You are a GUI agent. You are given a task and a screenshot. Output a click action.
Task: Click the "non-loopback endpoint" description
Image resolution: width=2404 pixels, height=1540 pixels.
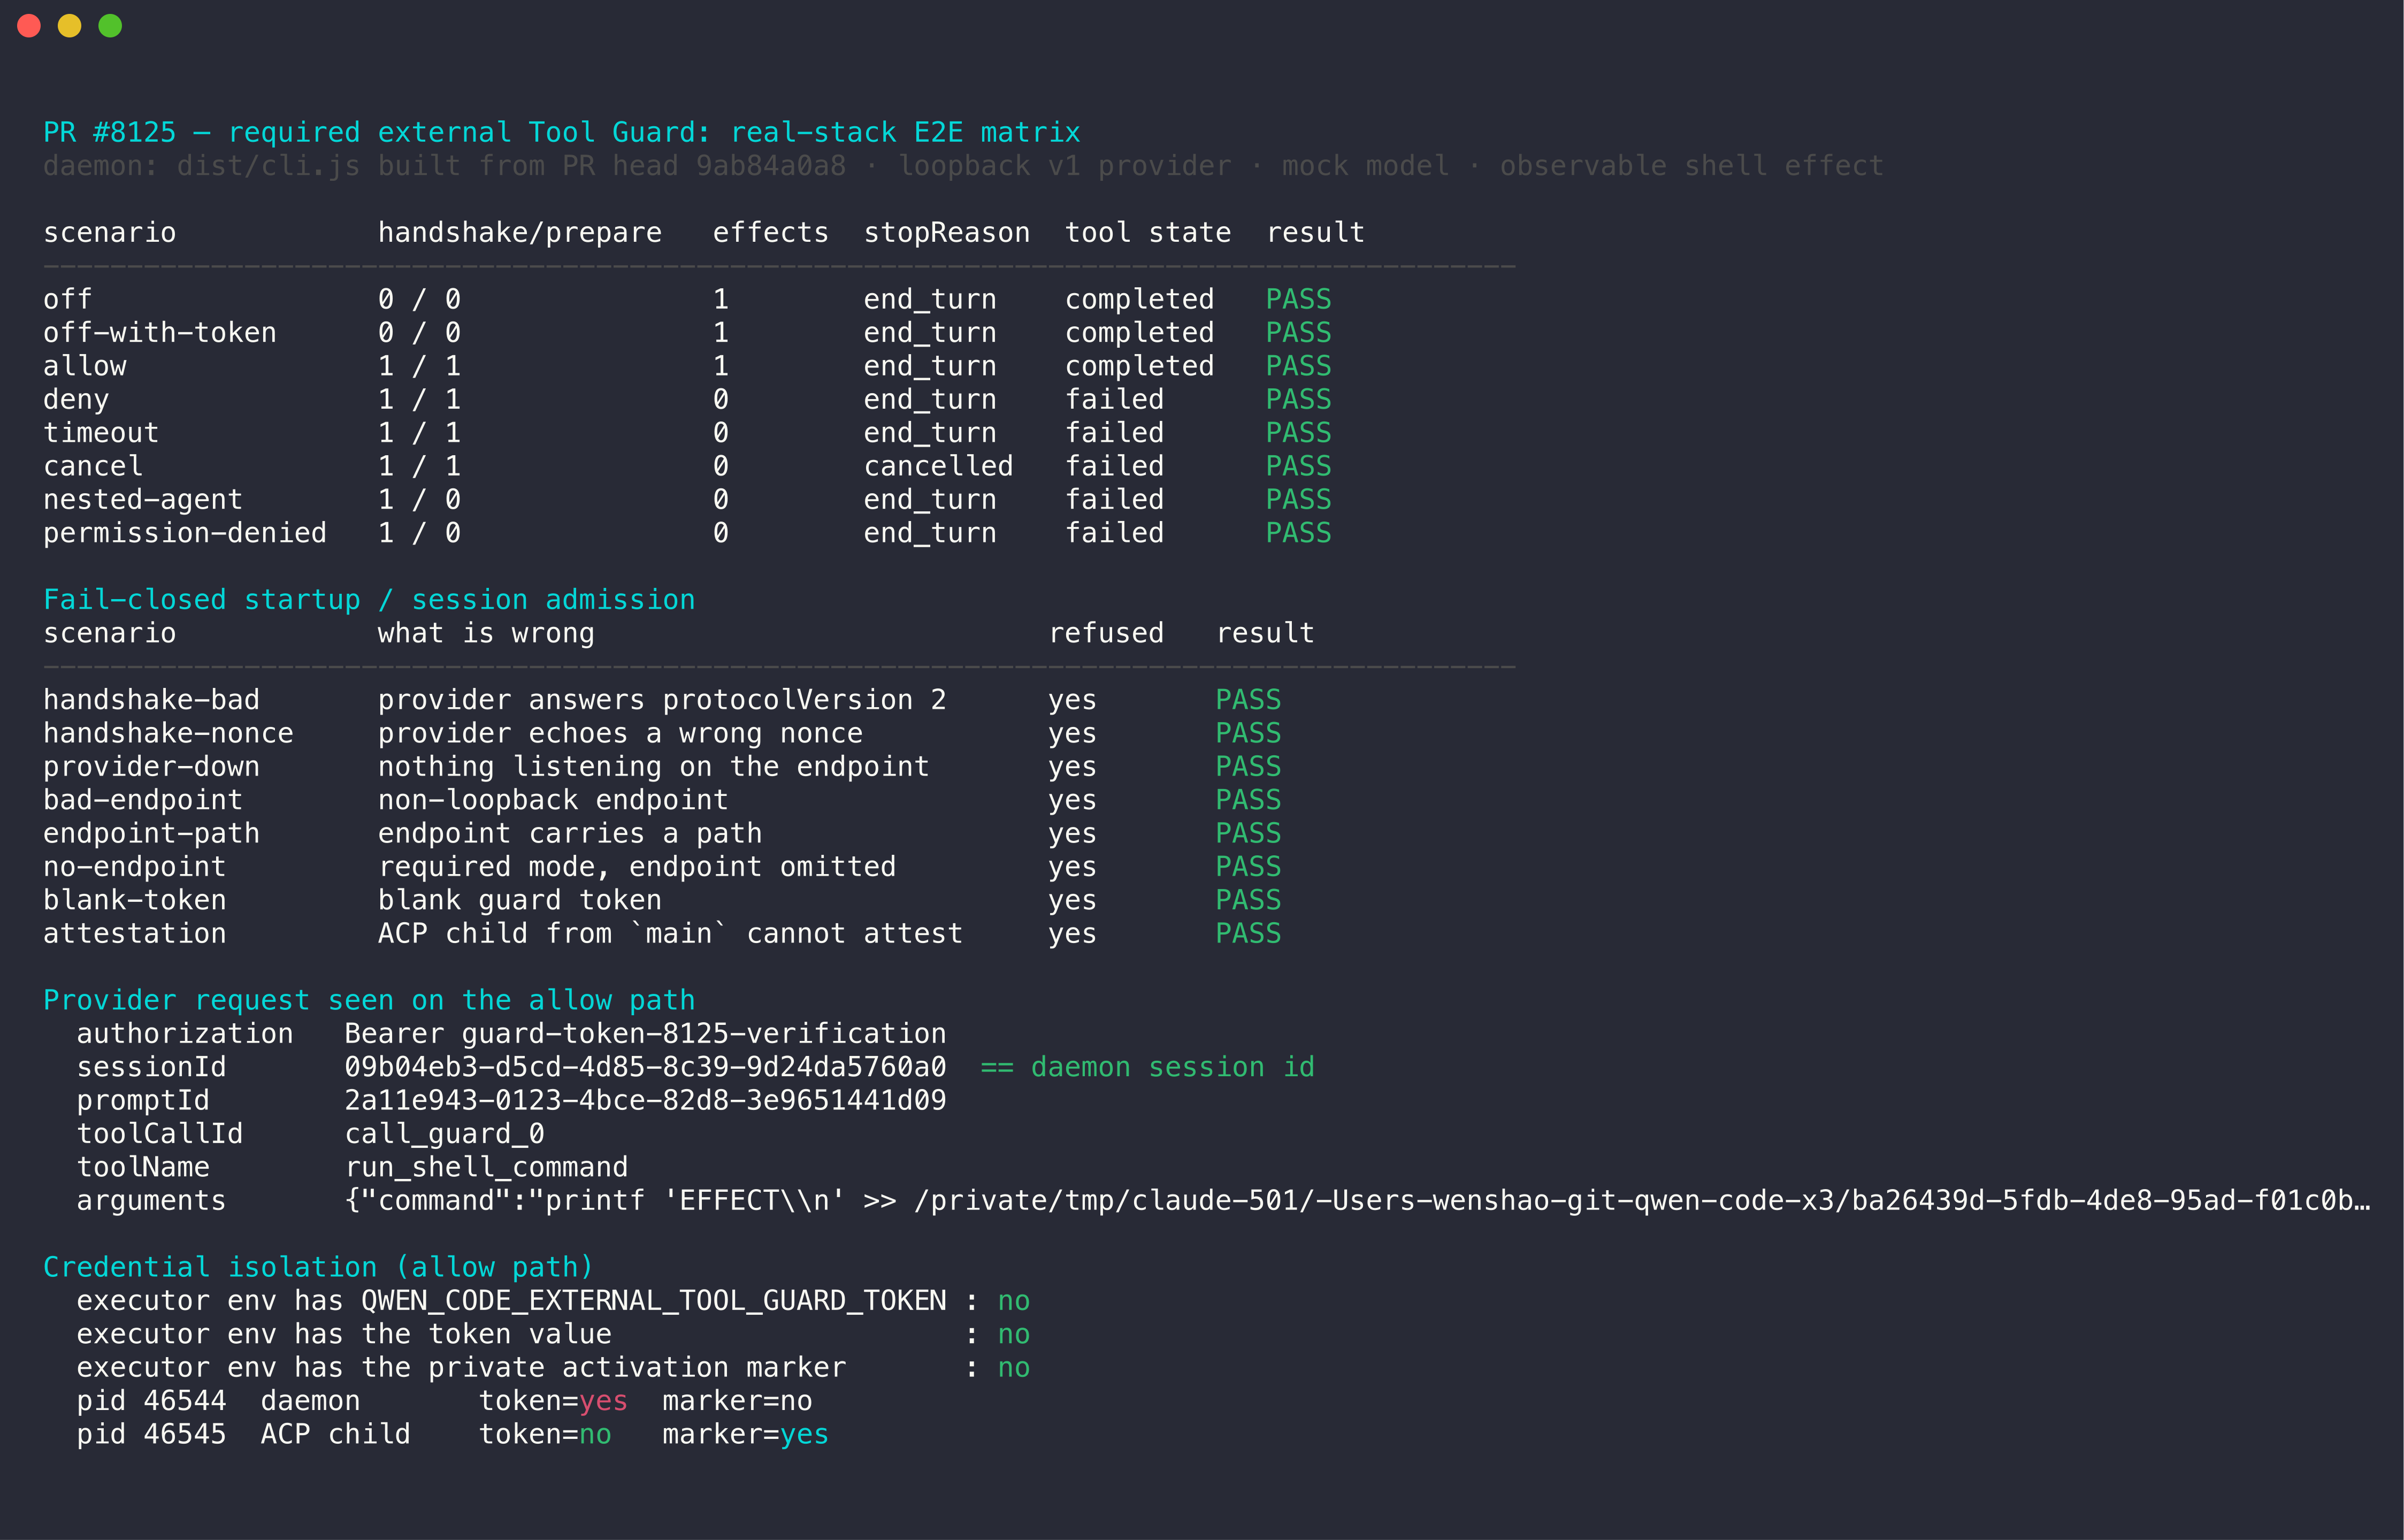pyautogui.click(x=553, y=800)
